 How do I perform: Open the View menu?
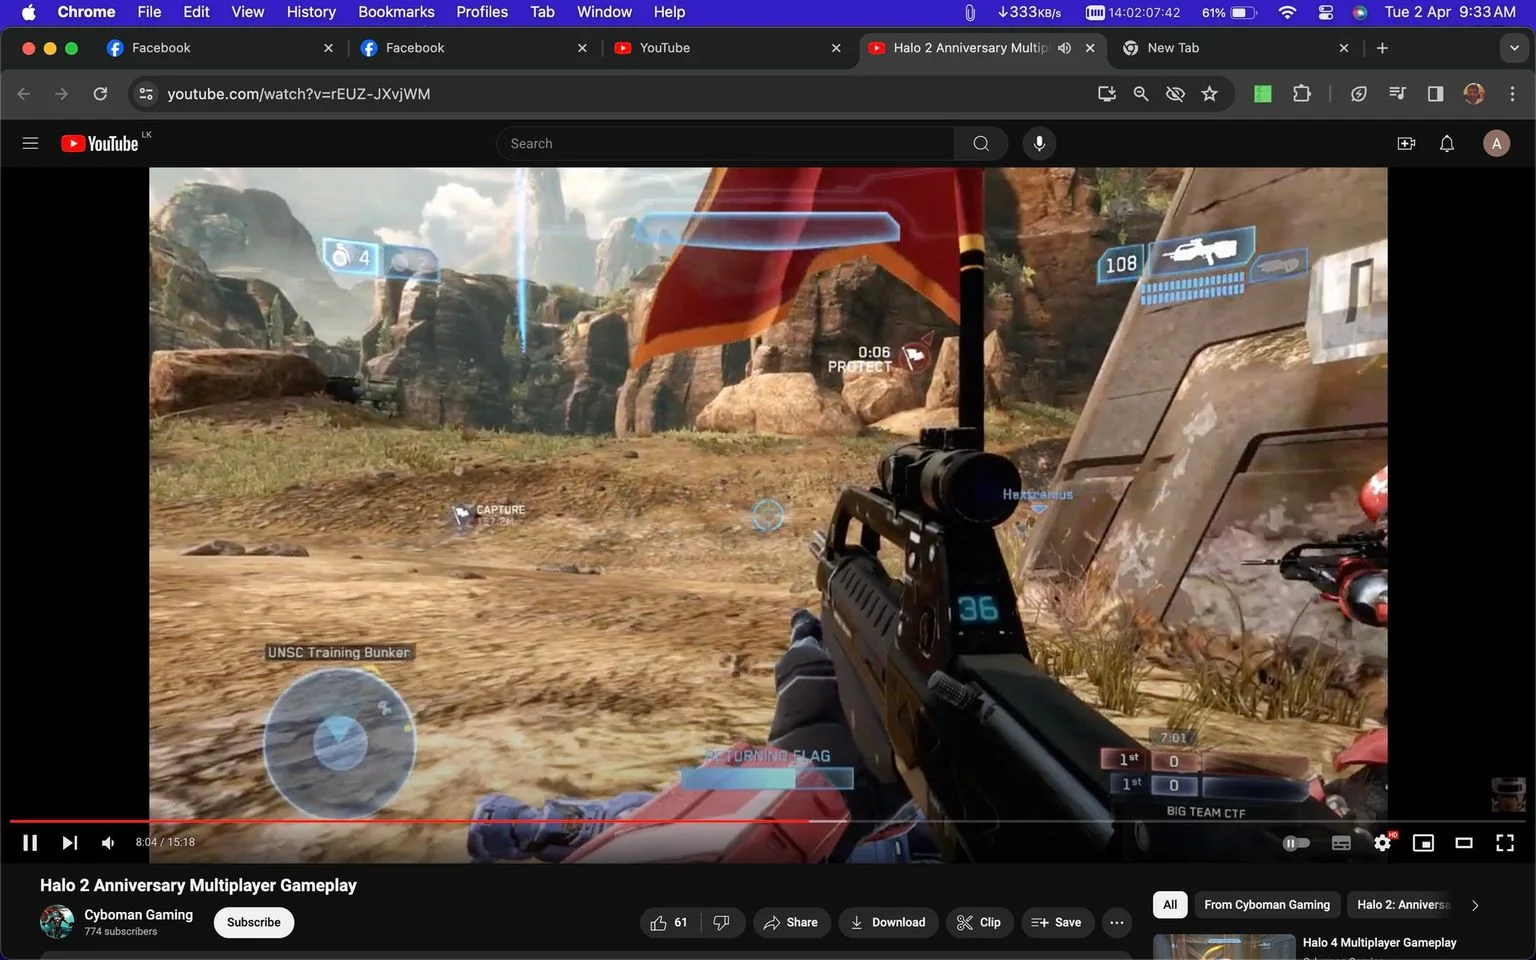point(247,12)
